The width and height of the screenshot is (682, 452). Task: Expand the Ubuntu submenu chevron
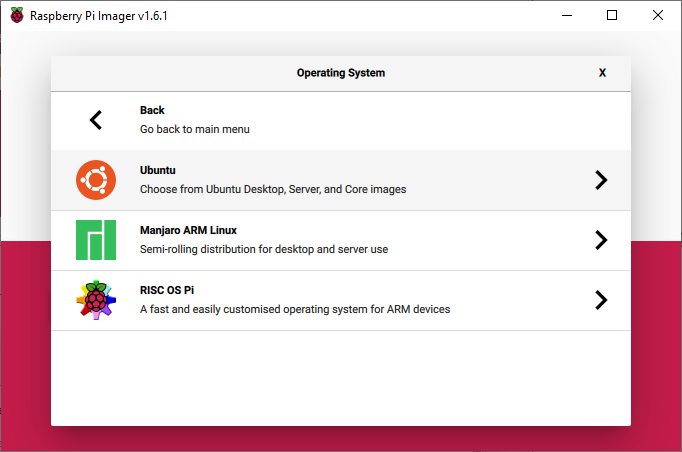(x=601, y=180)
